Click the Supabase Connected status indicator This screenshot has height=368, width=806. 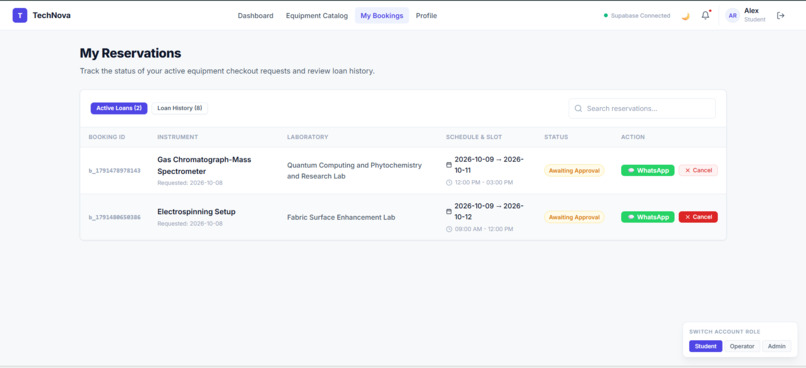(637, 16)
